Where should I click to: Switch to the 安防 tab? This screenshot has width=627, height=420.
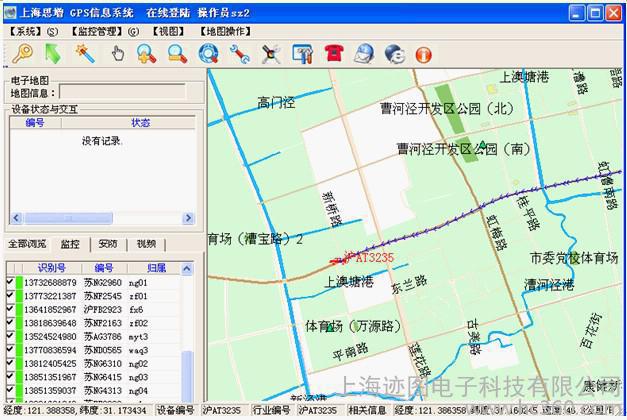point(108,244)
